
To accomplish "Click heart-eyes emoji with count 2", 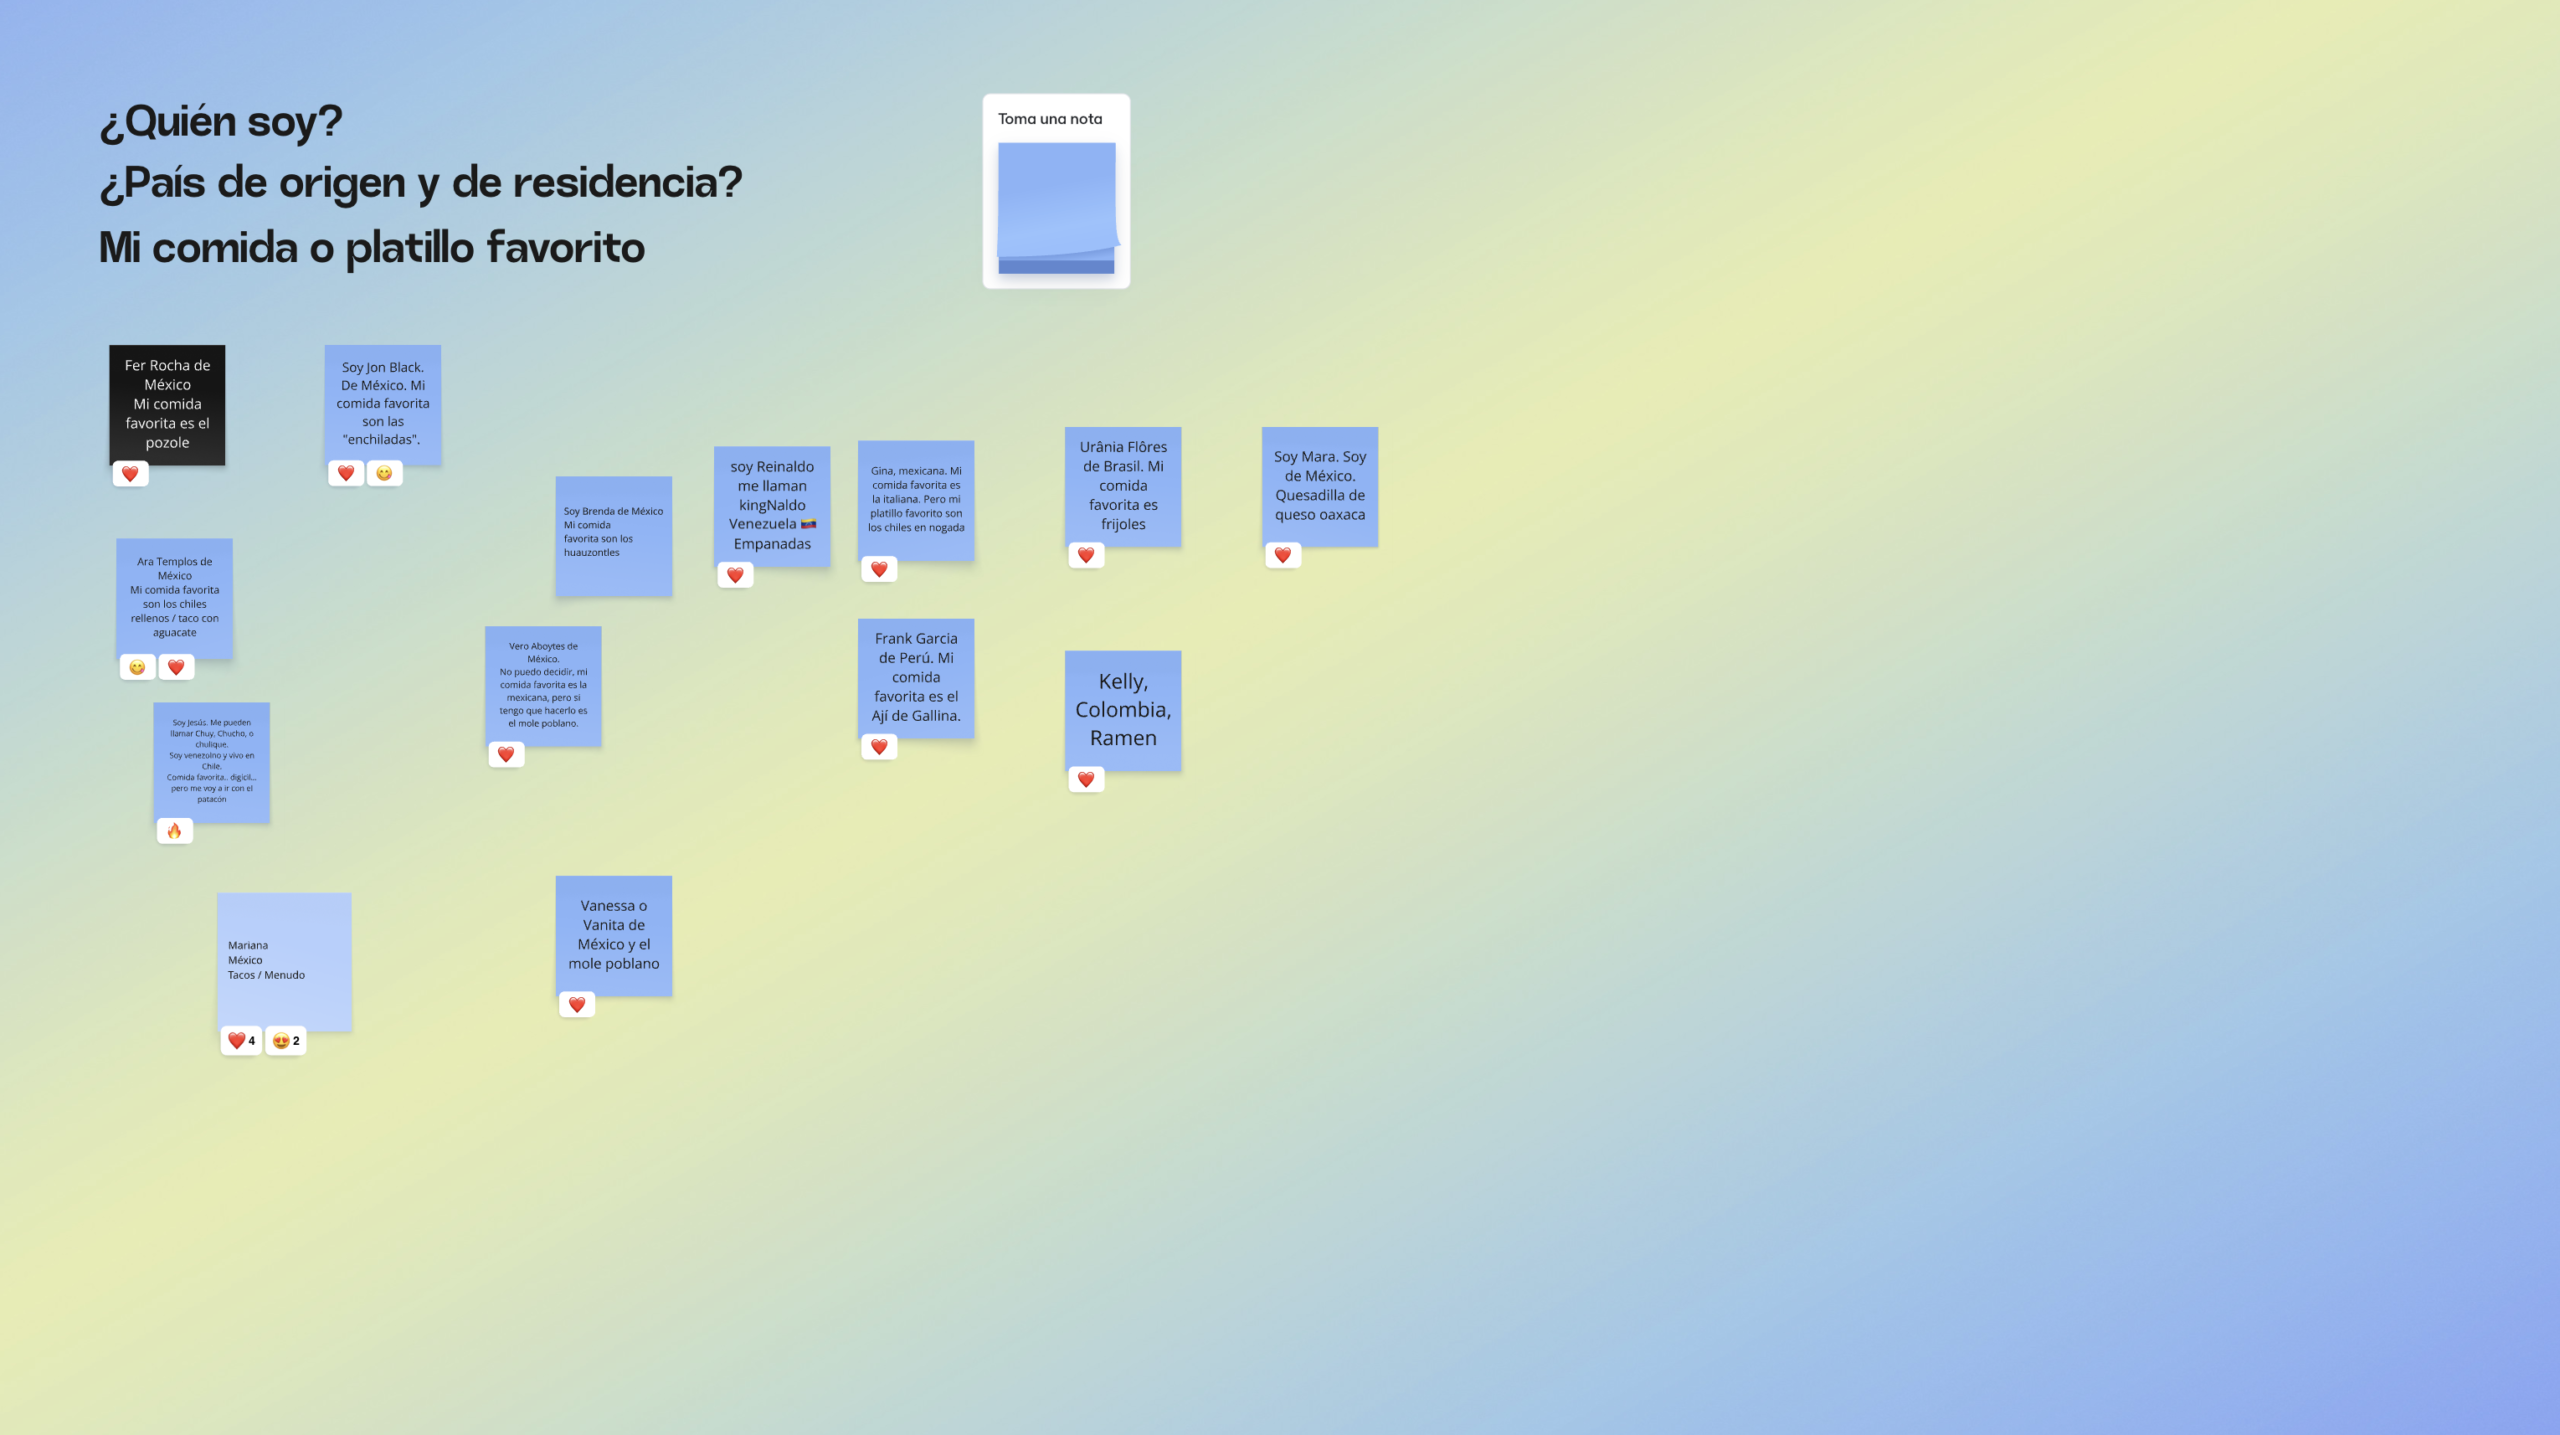I will point(286,1041).
